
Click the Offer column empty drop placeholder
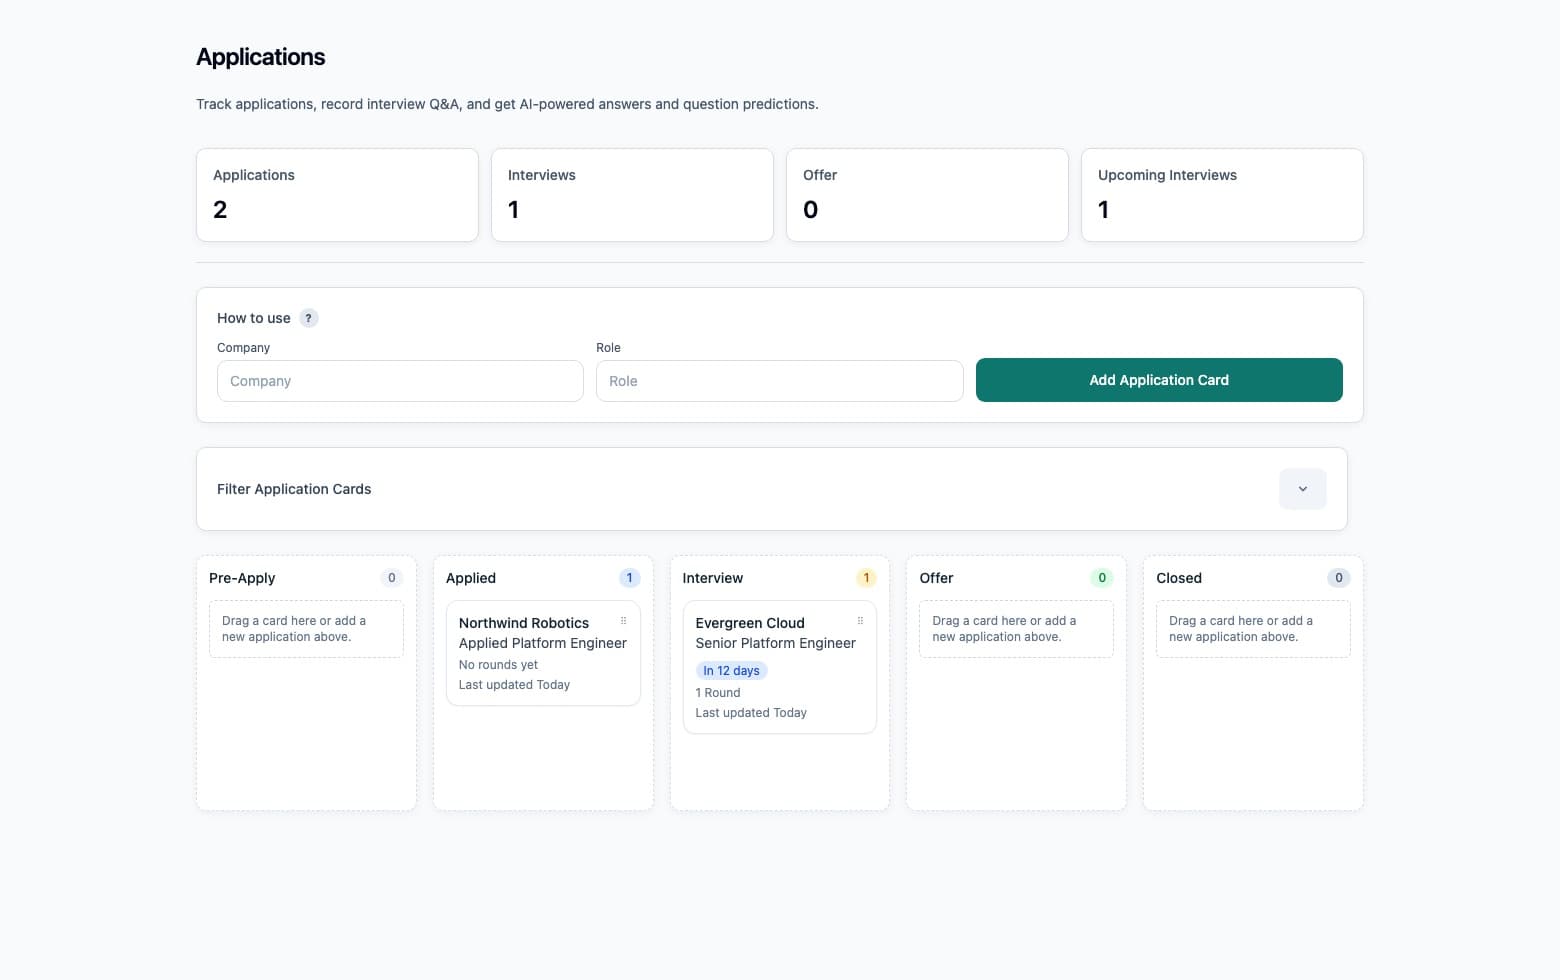(x=1016, y=629)
